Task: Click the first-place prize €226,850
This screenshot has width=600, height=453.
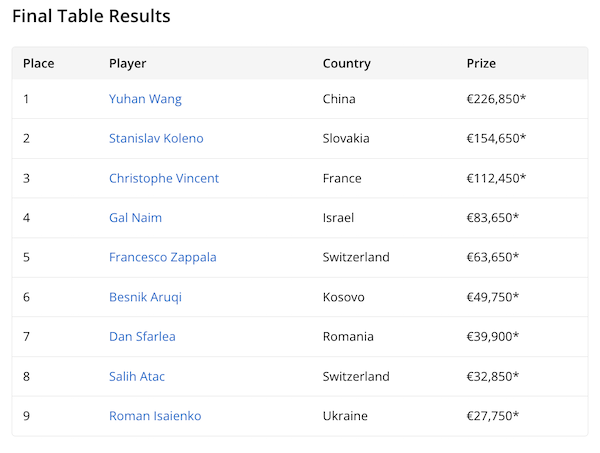Action: (x=495, y=99)
